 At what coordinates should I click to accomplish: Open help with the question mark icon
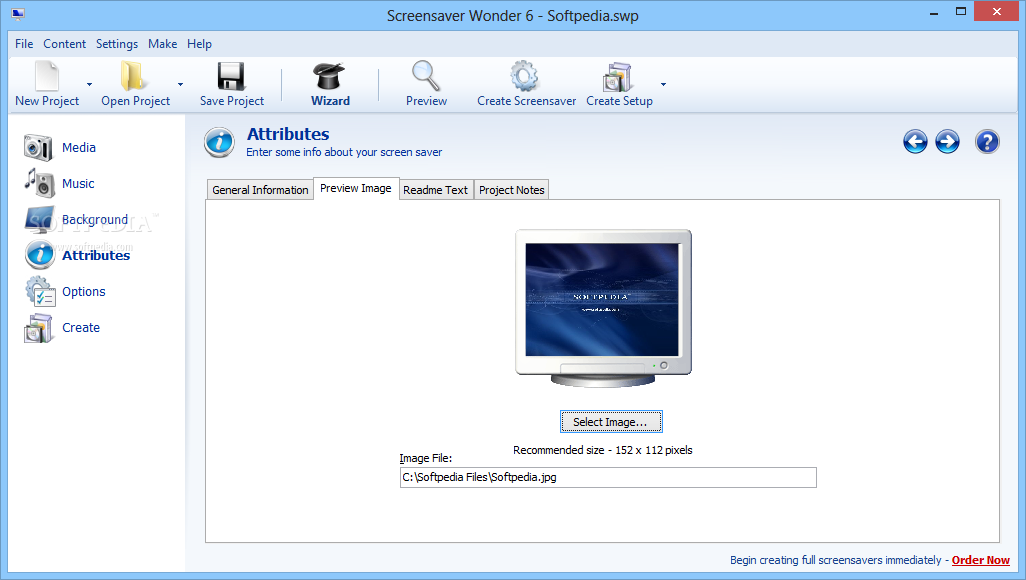pyautogui.click(x=987, y=141)
